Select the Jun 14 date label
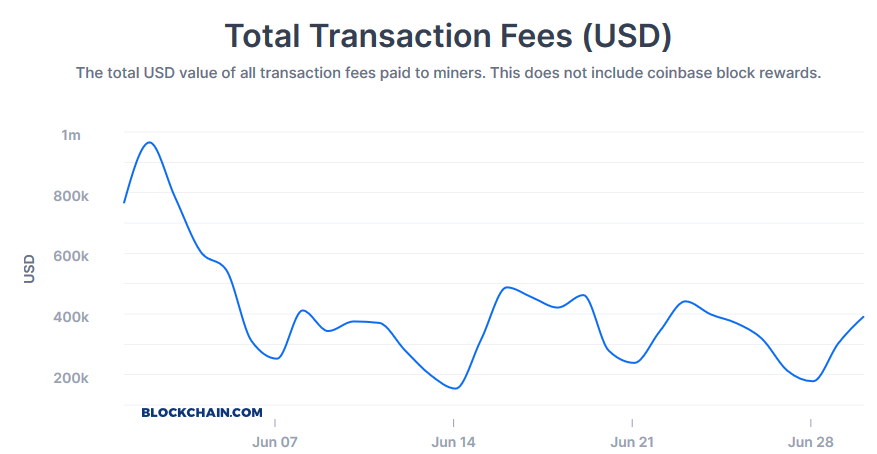The width and height of the screenshot is (877, 454). coord(453,441)
